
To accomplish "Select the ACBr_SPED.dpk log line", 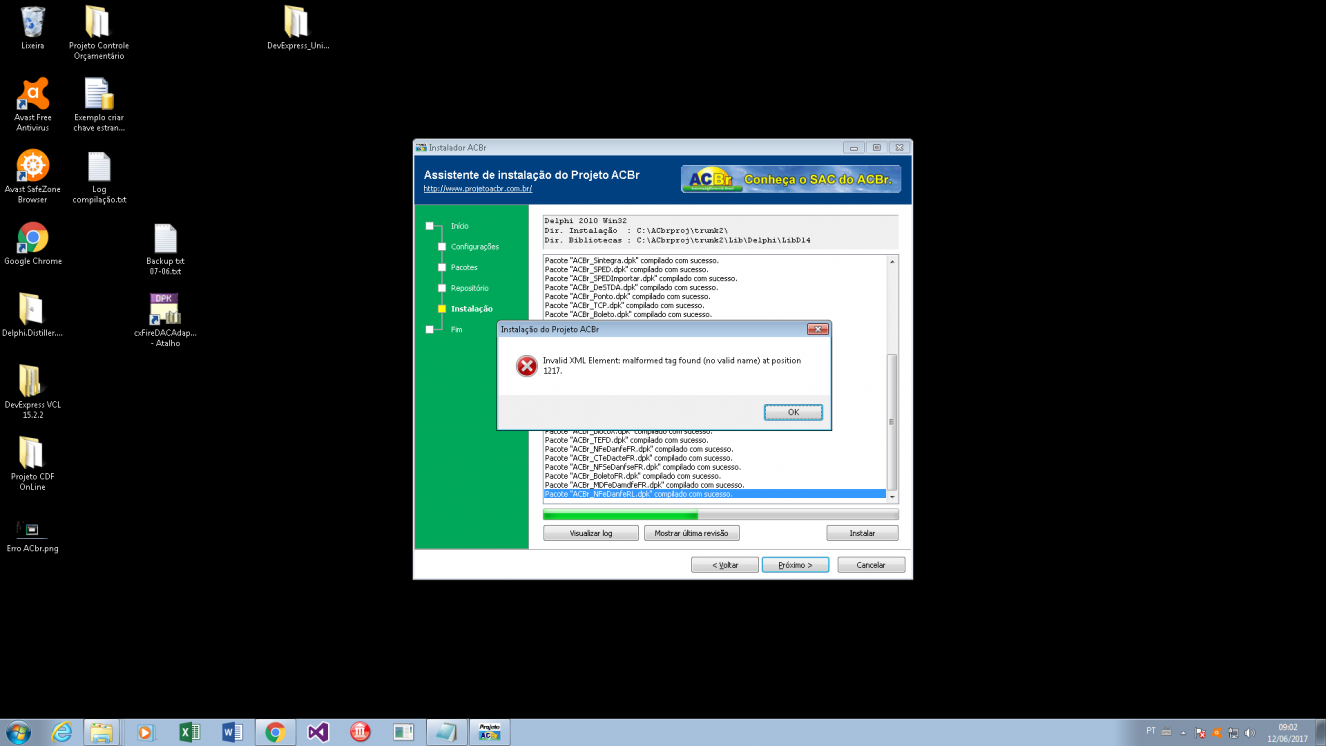I will pyautogui.click(x=715, y=269).
